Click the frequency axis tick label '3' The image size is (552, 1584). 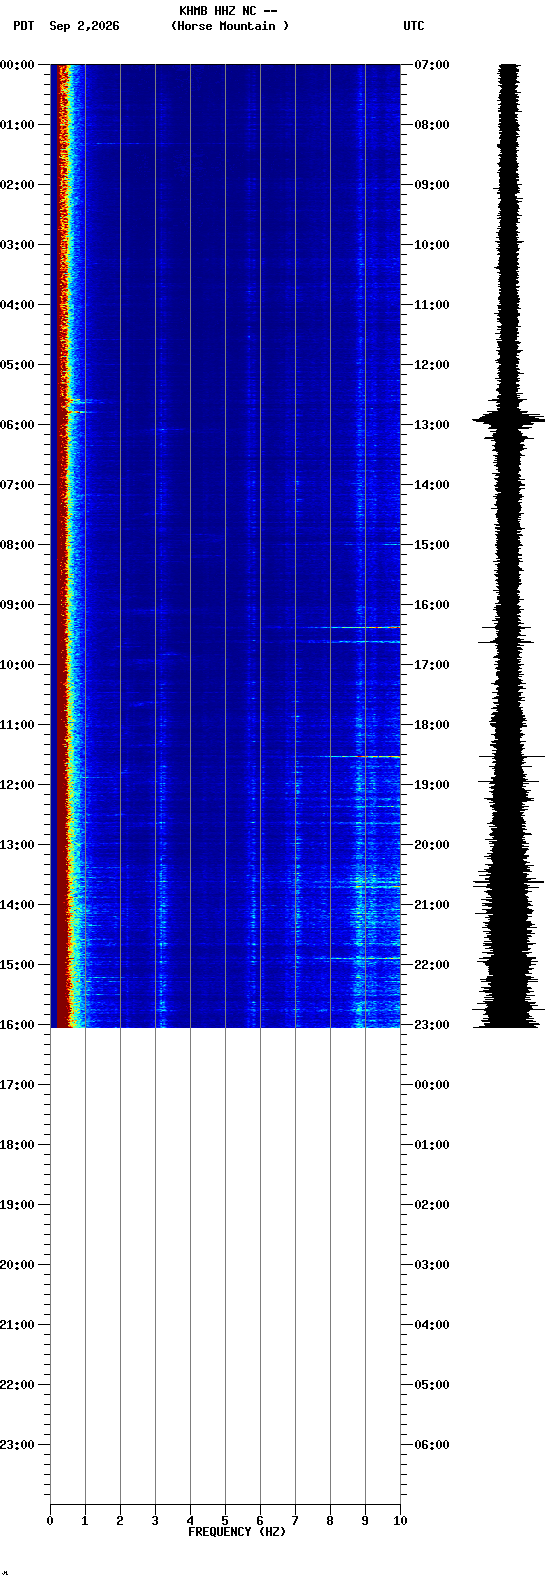coord(155,1521)
